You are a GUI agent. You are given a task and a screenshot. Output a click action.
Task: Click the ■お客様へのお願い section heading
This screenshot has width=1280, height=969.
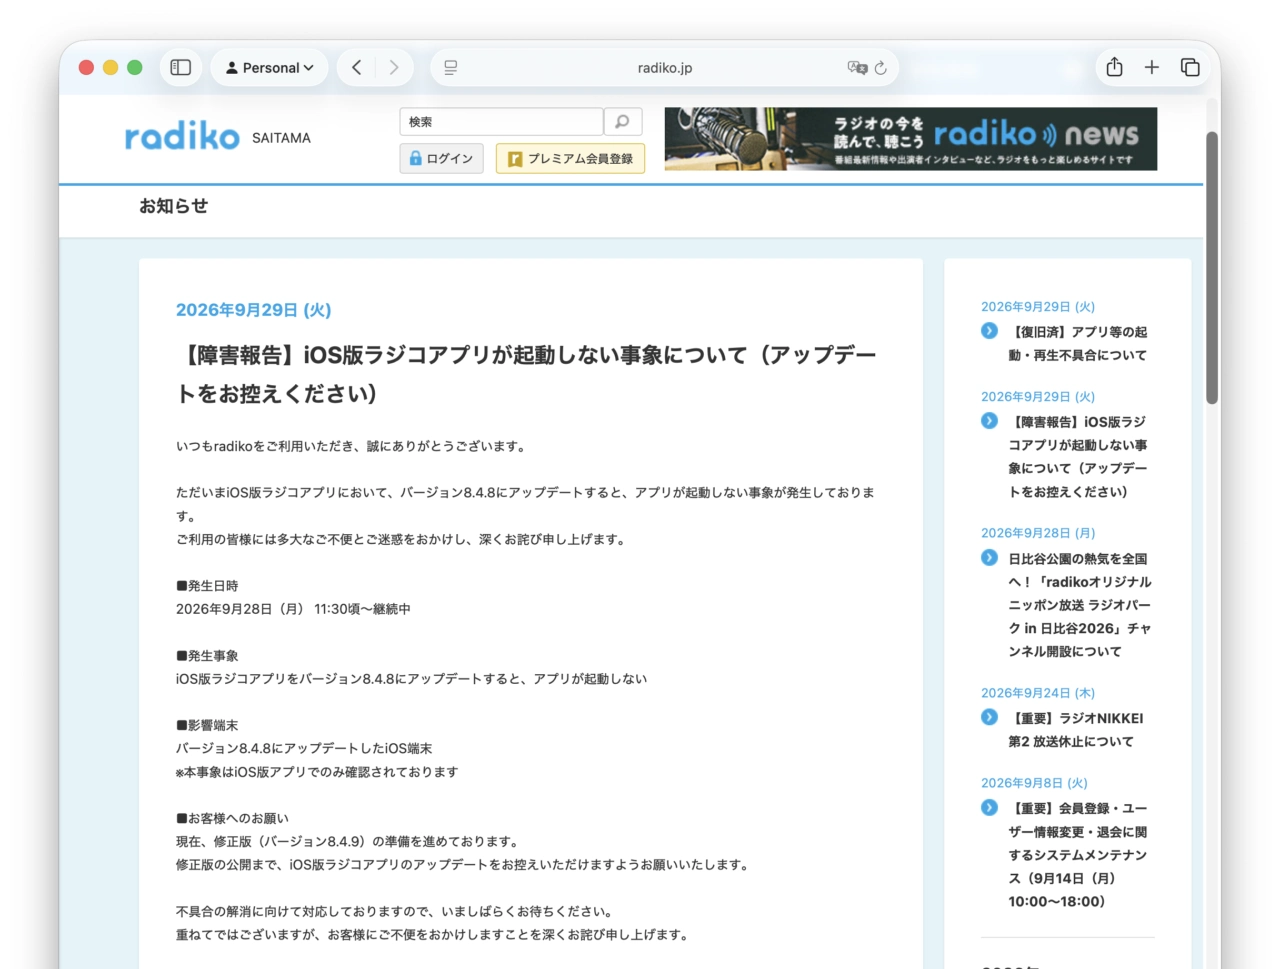tap(232, 818)
